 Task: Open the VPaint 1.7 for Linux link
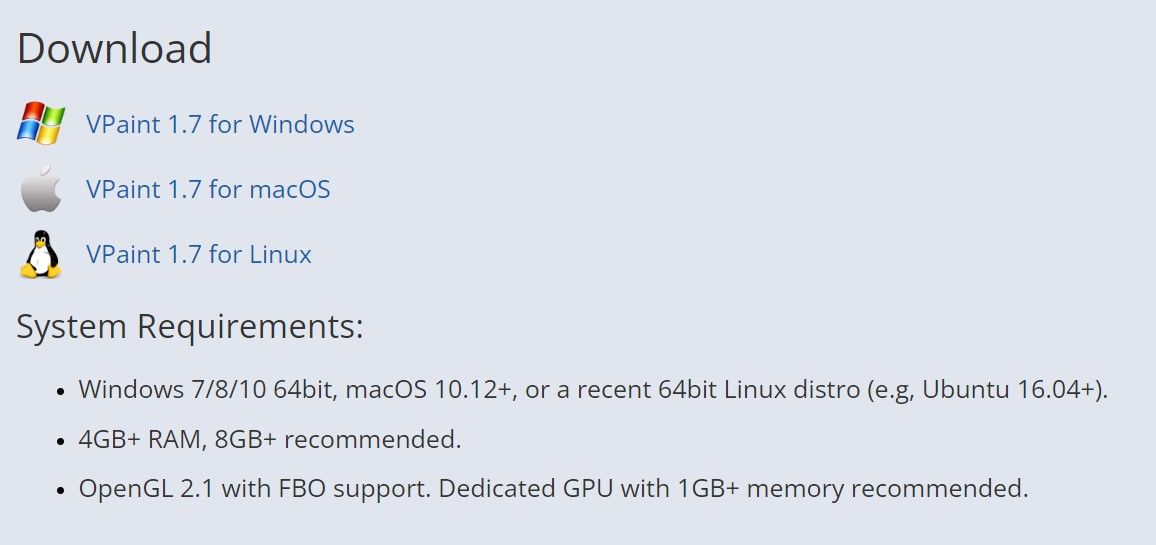pyautogui.click(x=199, y=254)
